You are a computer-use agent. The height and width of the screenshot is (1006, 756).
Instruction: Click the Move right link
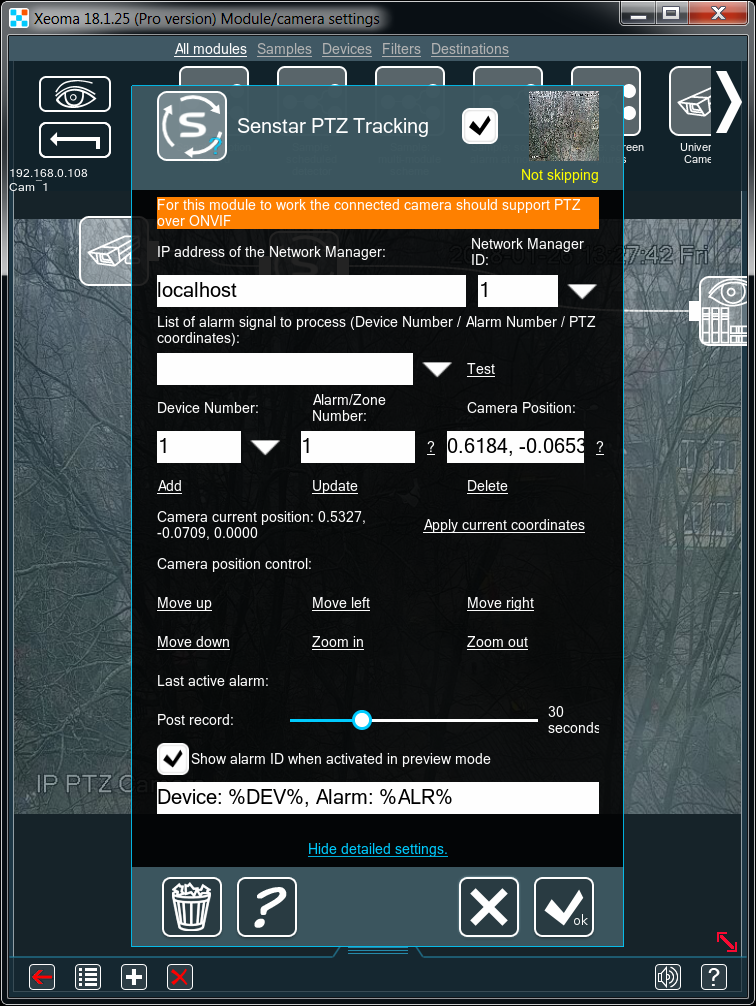coord(501,603)
